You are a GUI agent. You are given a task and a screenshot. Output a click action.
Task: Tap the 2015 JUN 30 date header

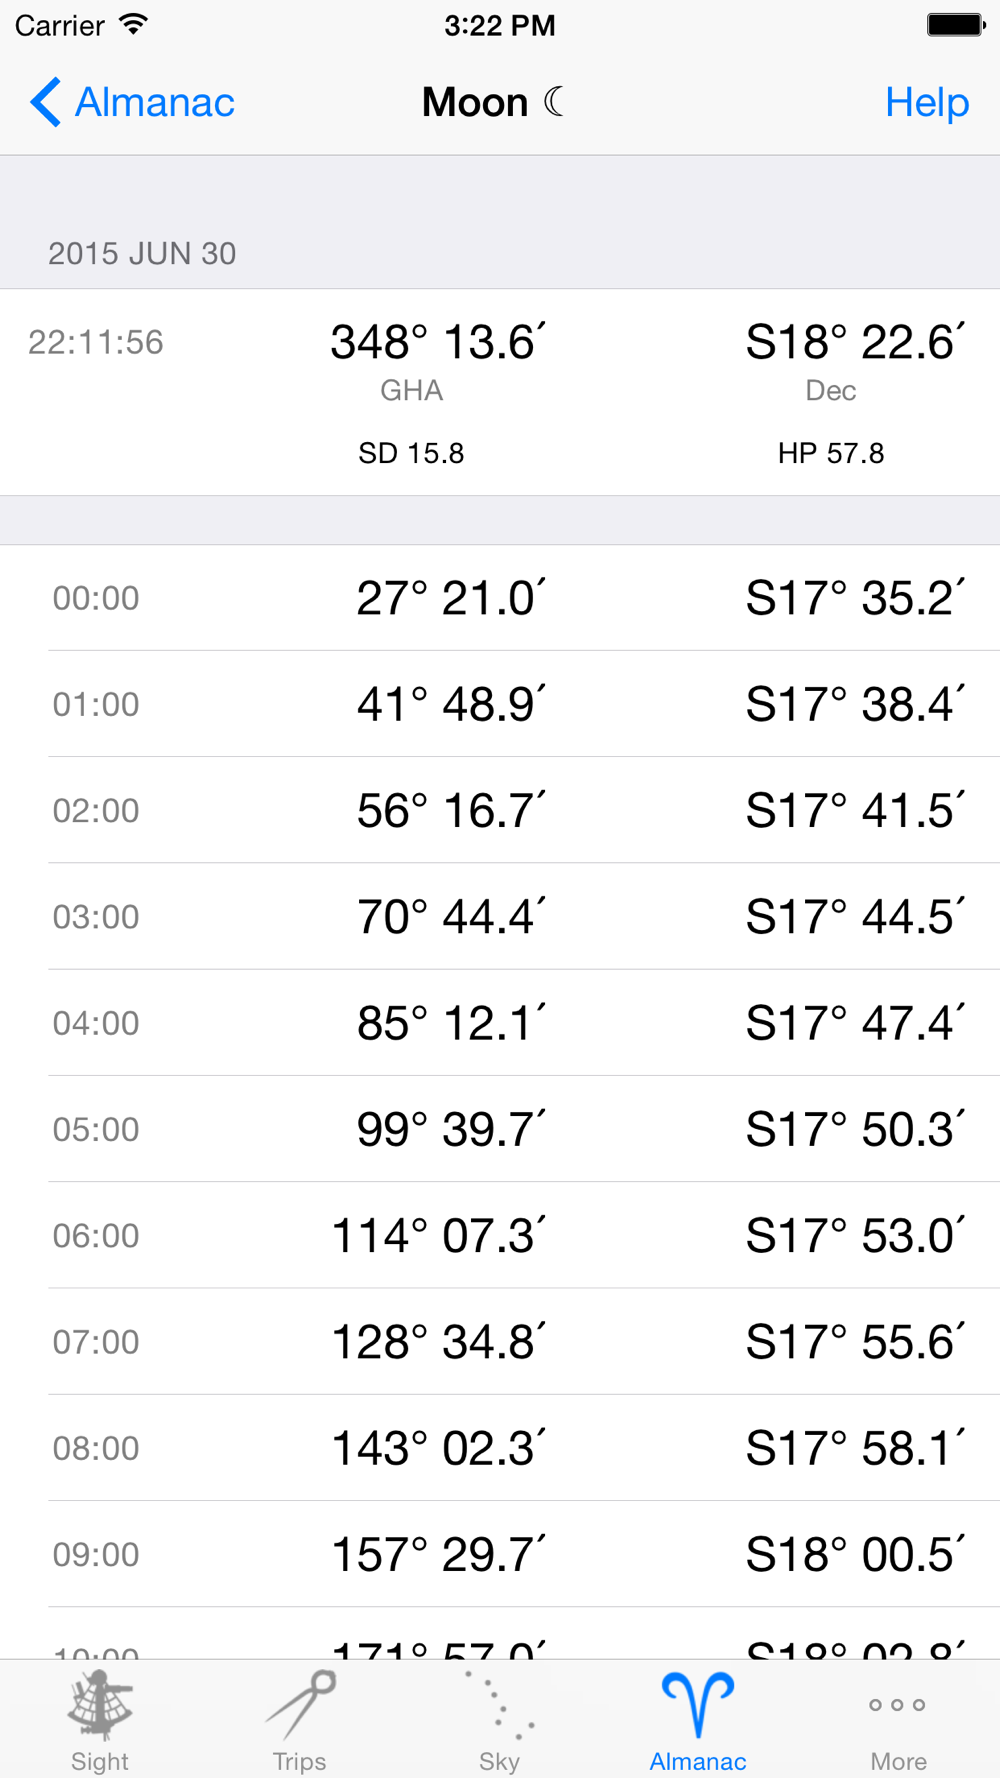click(x=142, y=253)
